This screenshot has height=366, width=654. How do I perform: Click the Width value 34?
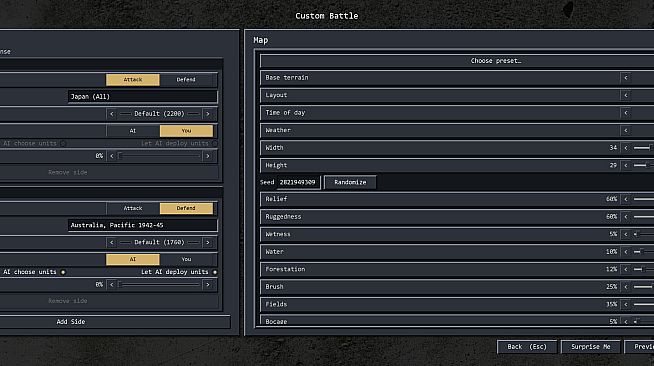[613, 148]
